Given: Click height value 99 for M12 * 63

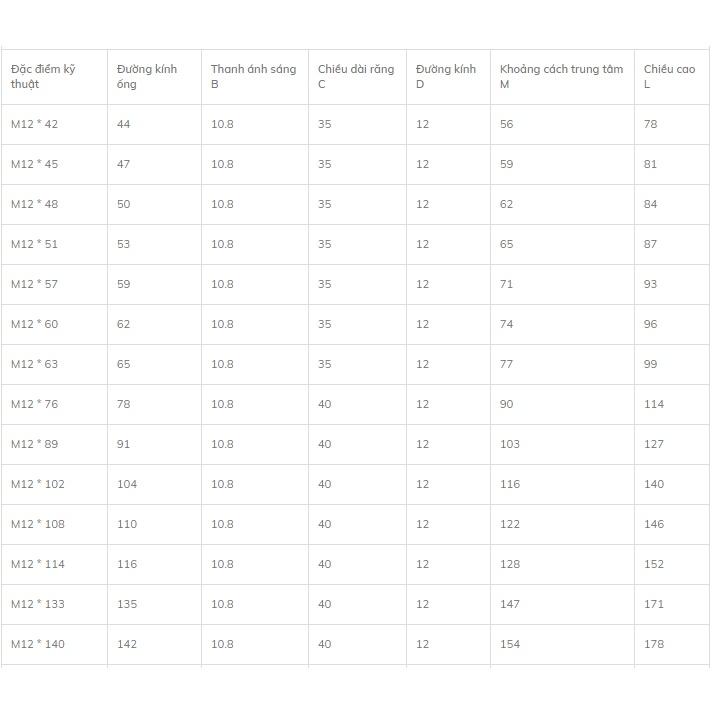Looking at the screenshot, I should [650, 364].
